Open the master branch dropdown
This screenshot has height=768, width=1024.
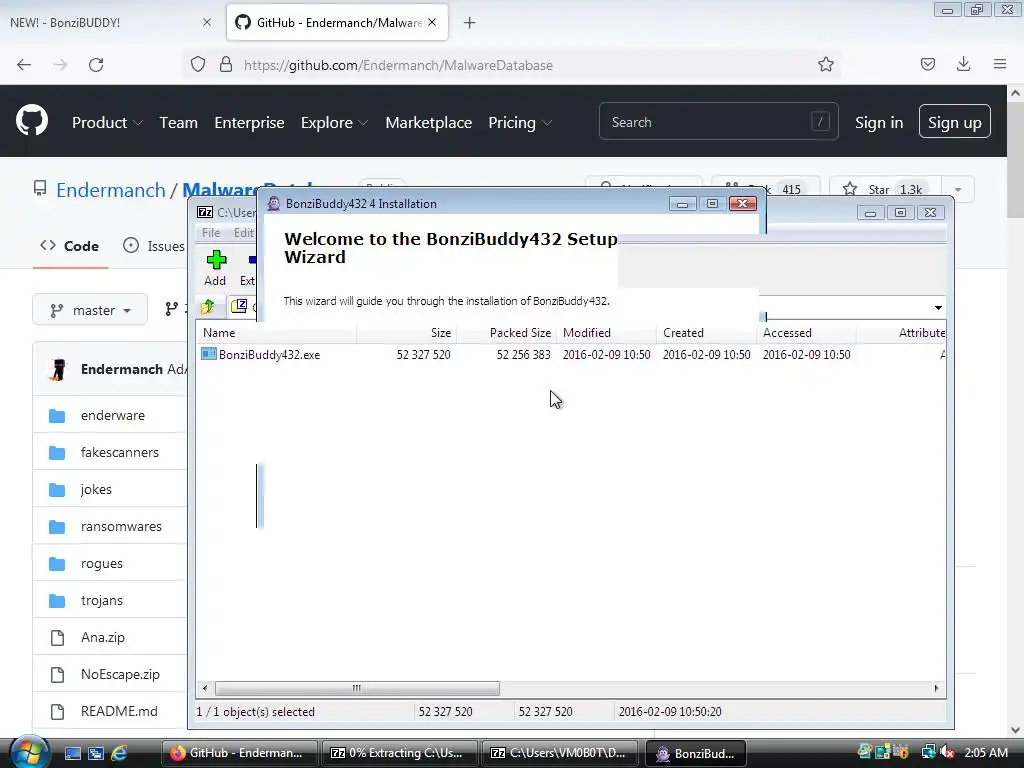tap(90, 310)
